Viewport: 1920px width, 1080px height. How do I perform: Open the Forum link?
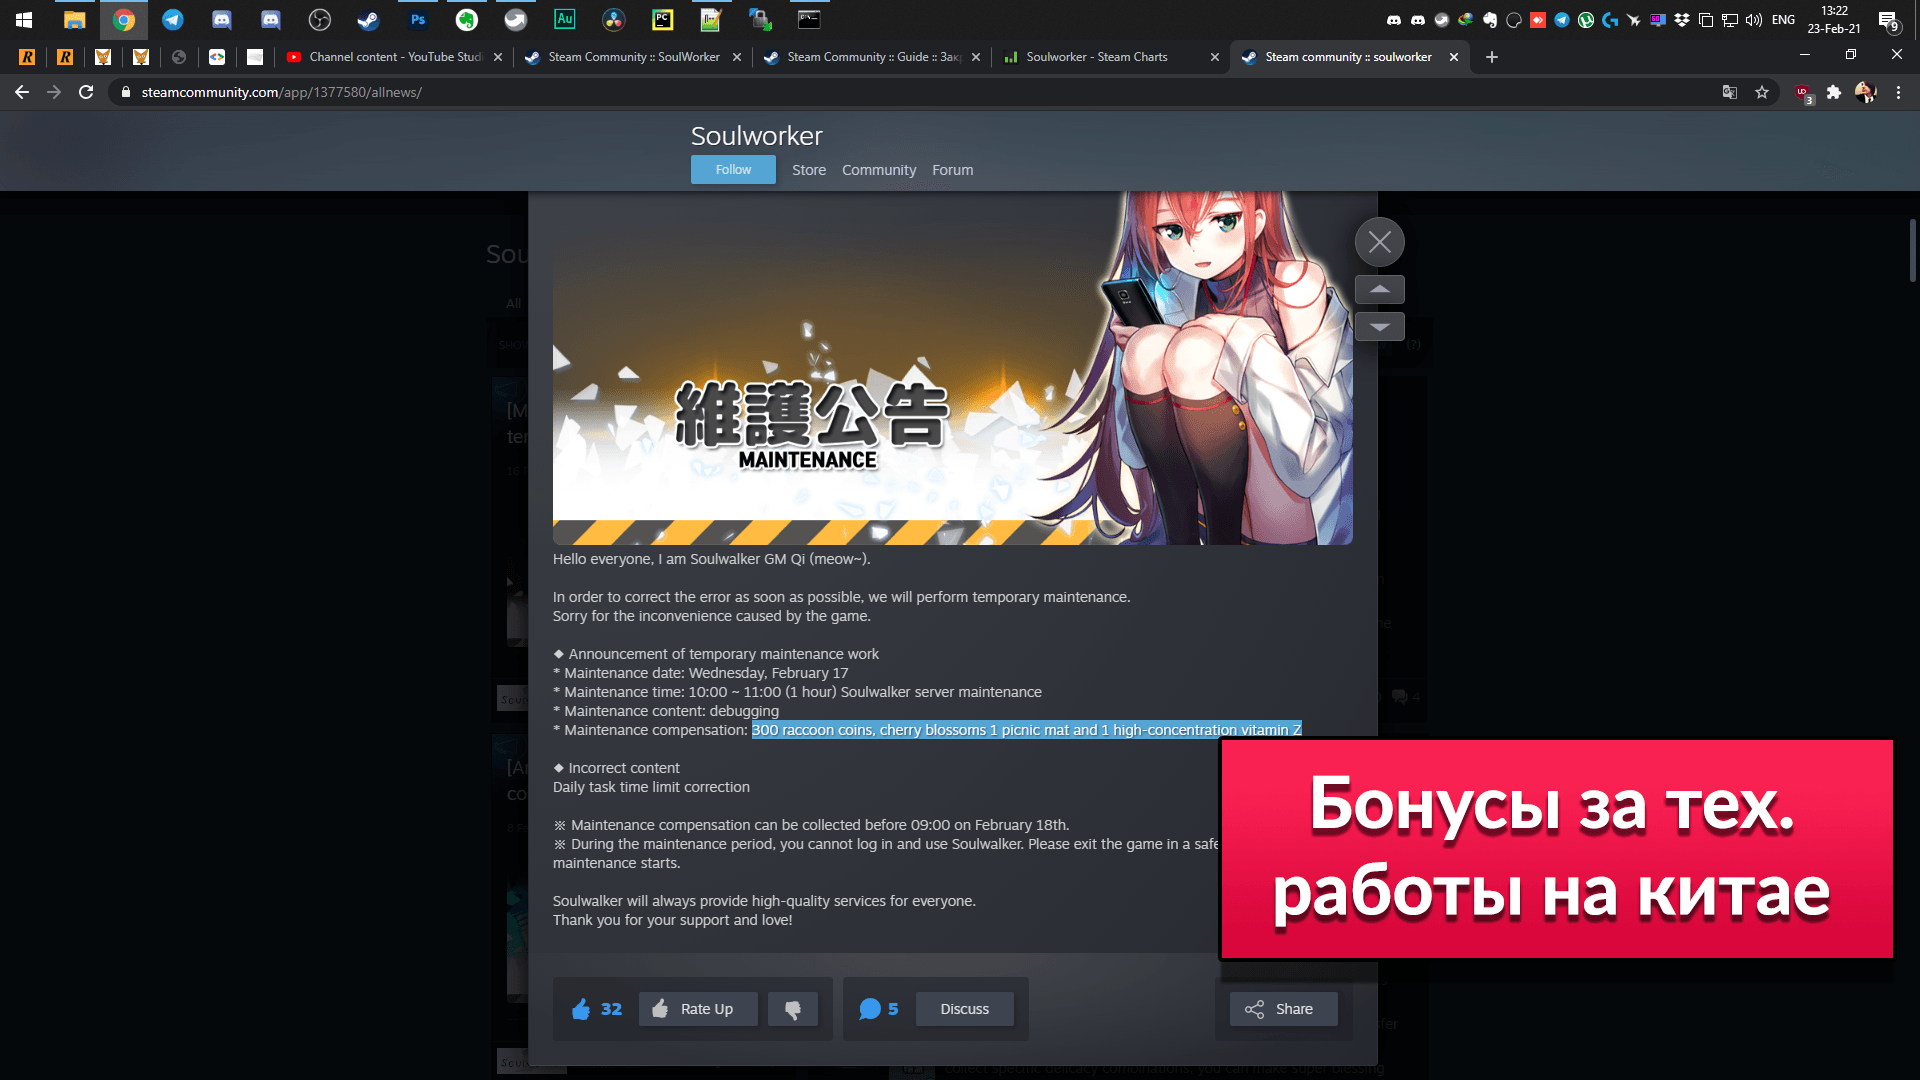coord(953,170)
